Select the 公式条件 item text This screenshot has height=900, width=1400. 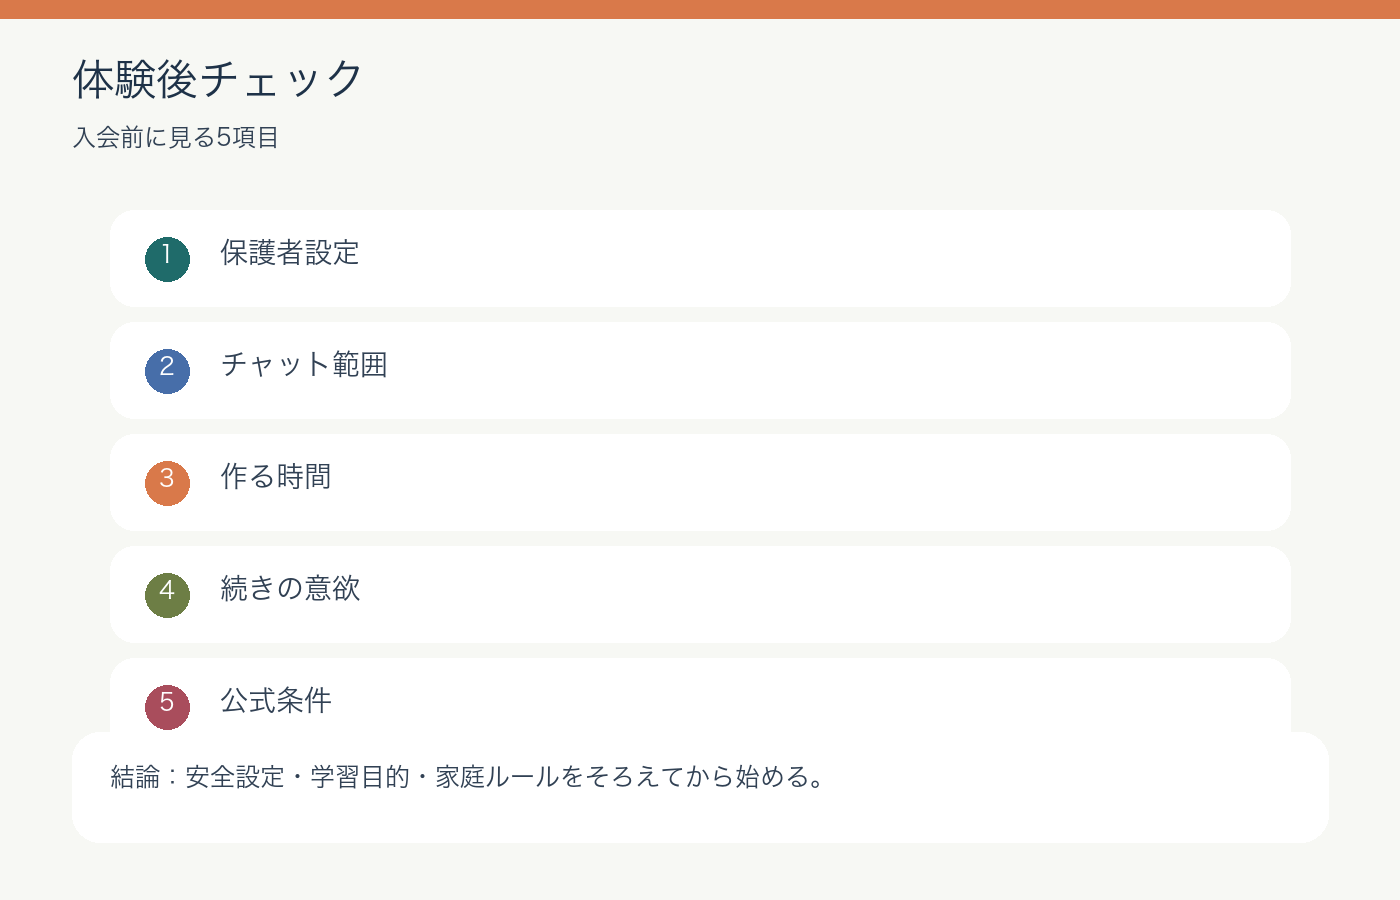click(276, 701)
